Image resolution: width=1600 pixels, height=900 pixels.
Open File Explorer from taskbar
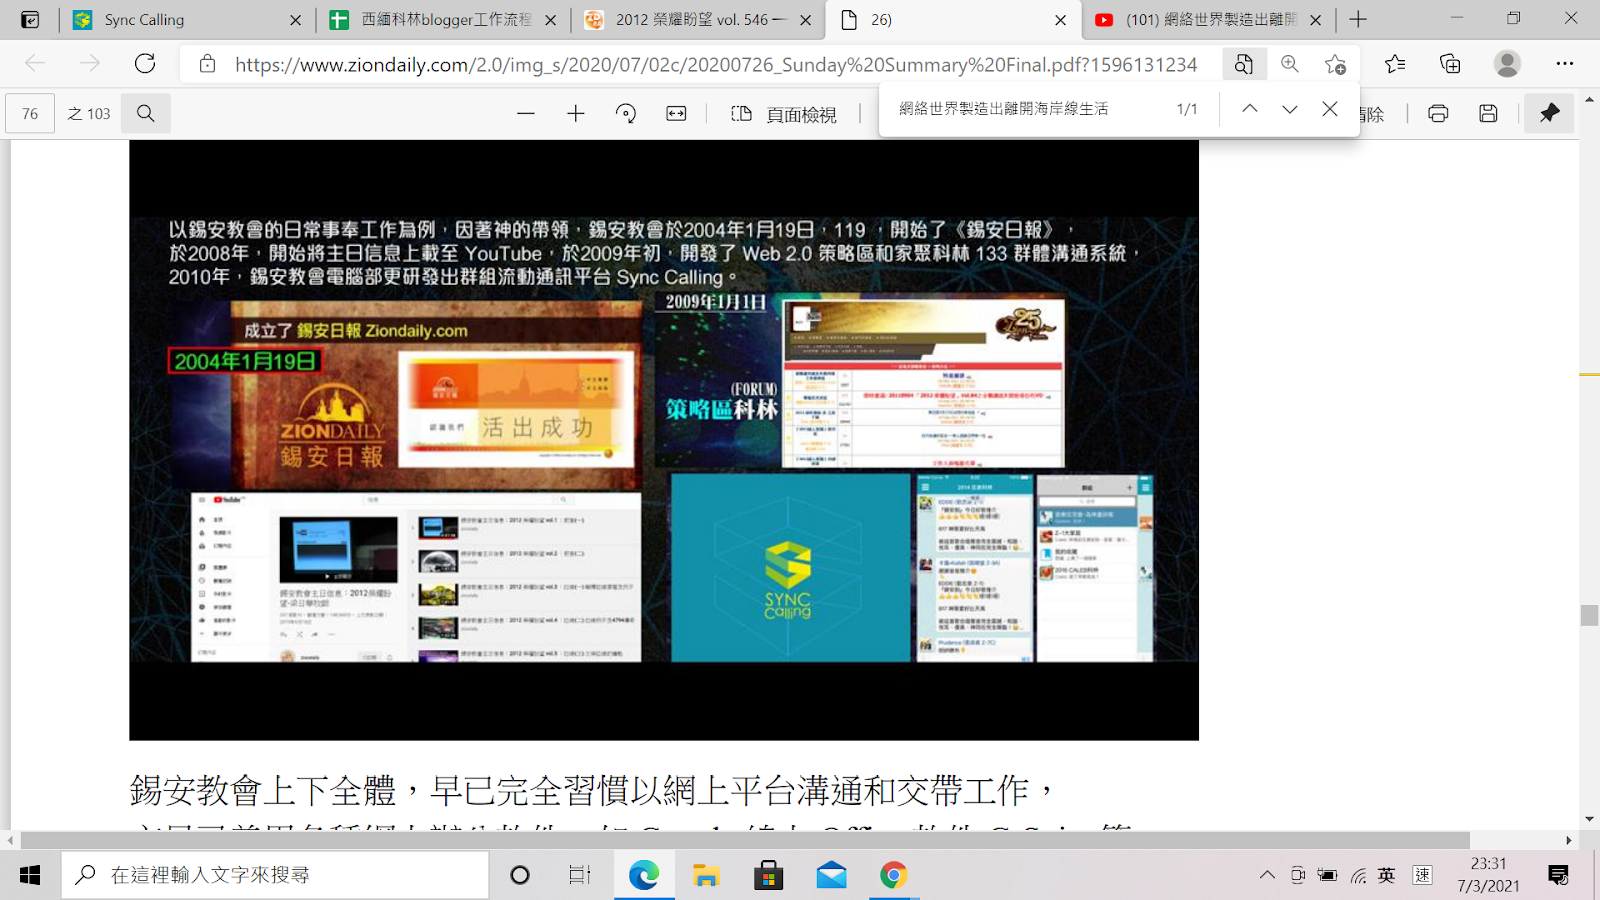point(706,875)
